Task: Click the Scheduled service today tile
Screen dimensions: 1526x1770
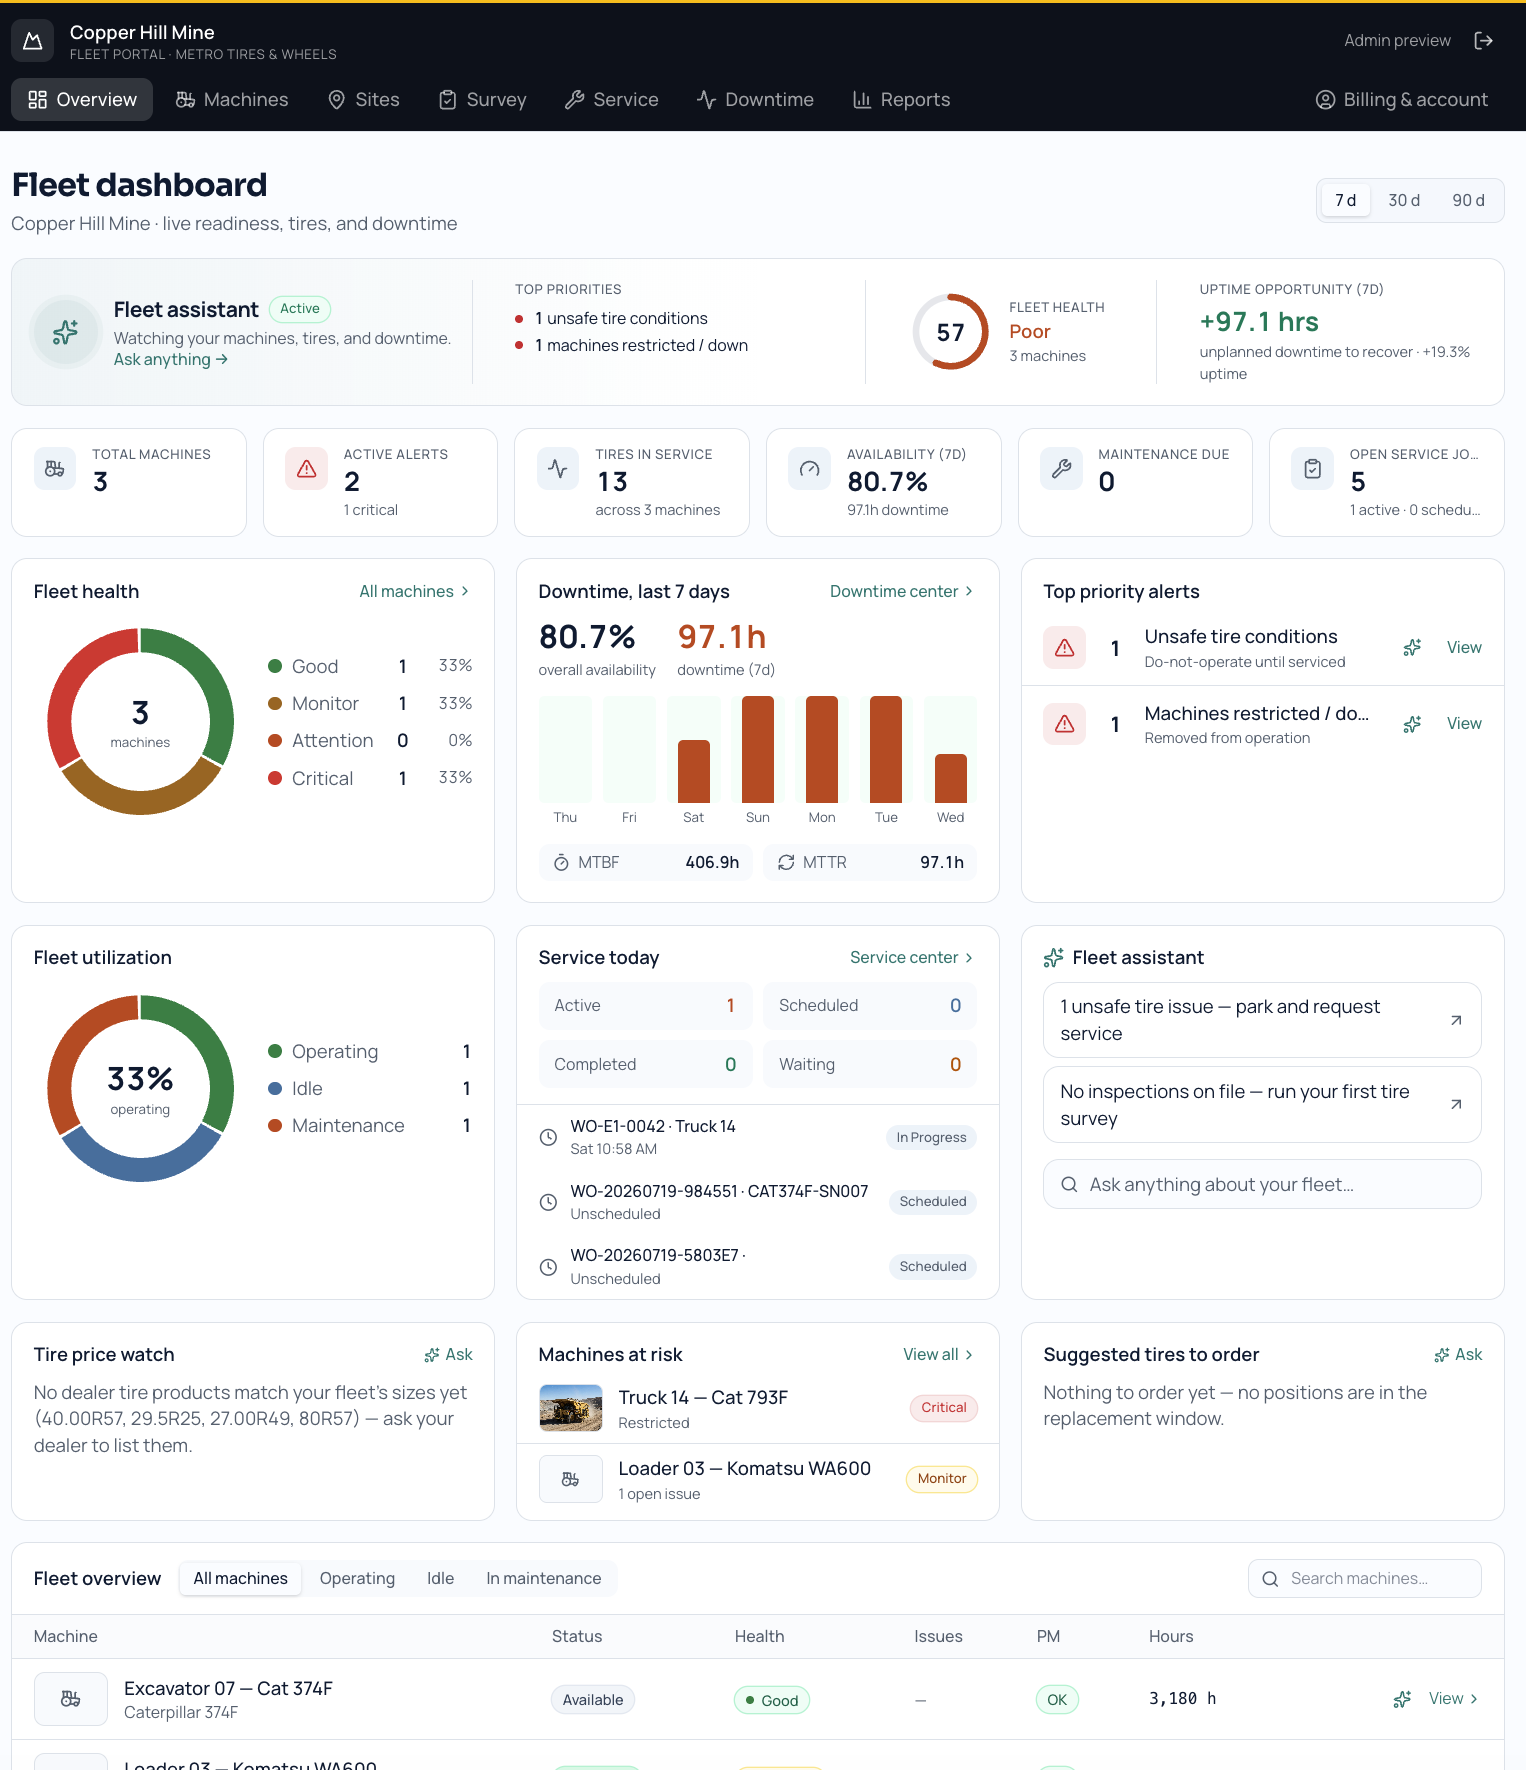Action: pos(870,1006)
